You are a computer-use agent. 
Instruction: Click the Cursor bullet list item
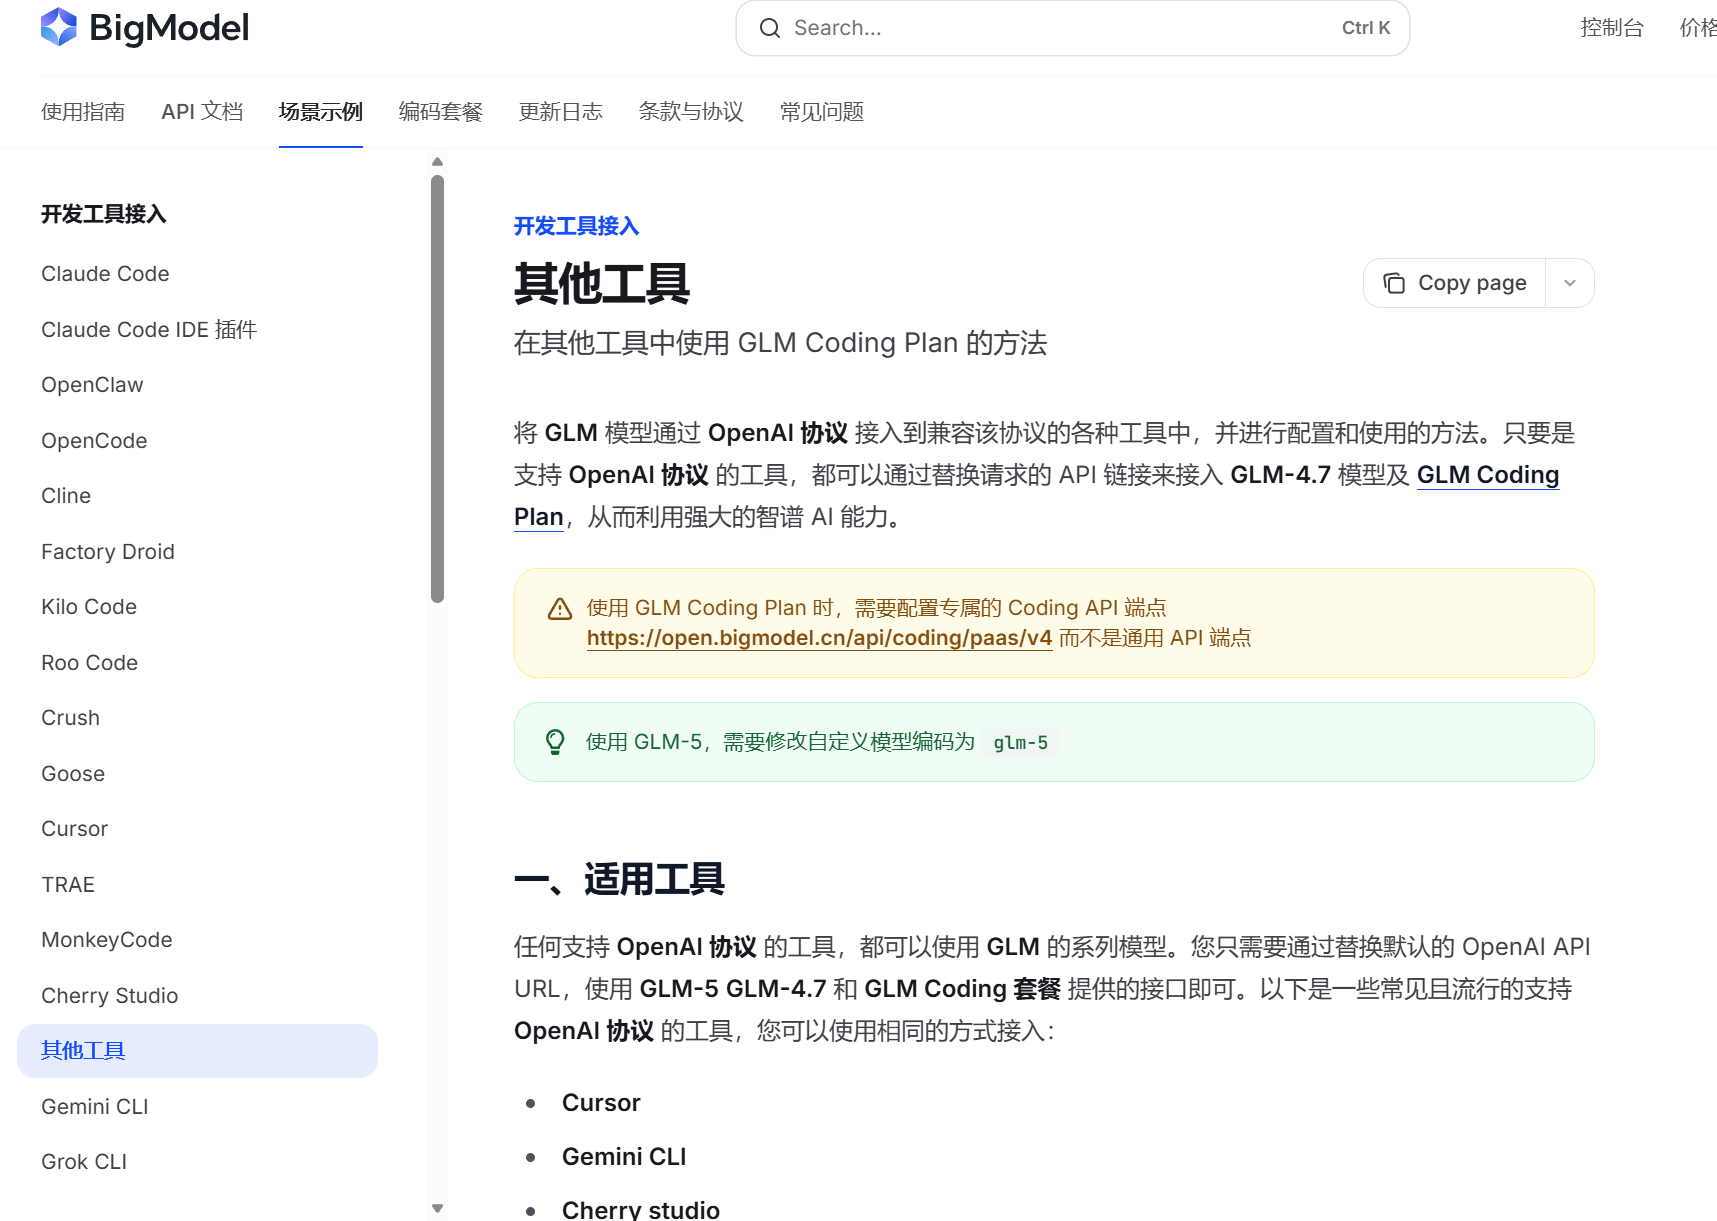[x=601, y=1103]
